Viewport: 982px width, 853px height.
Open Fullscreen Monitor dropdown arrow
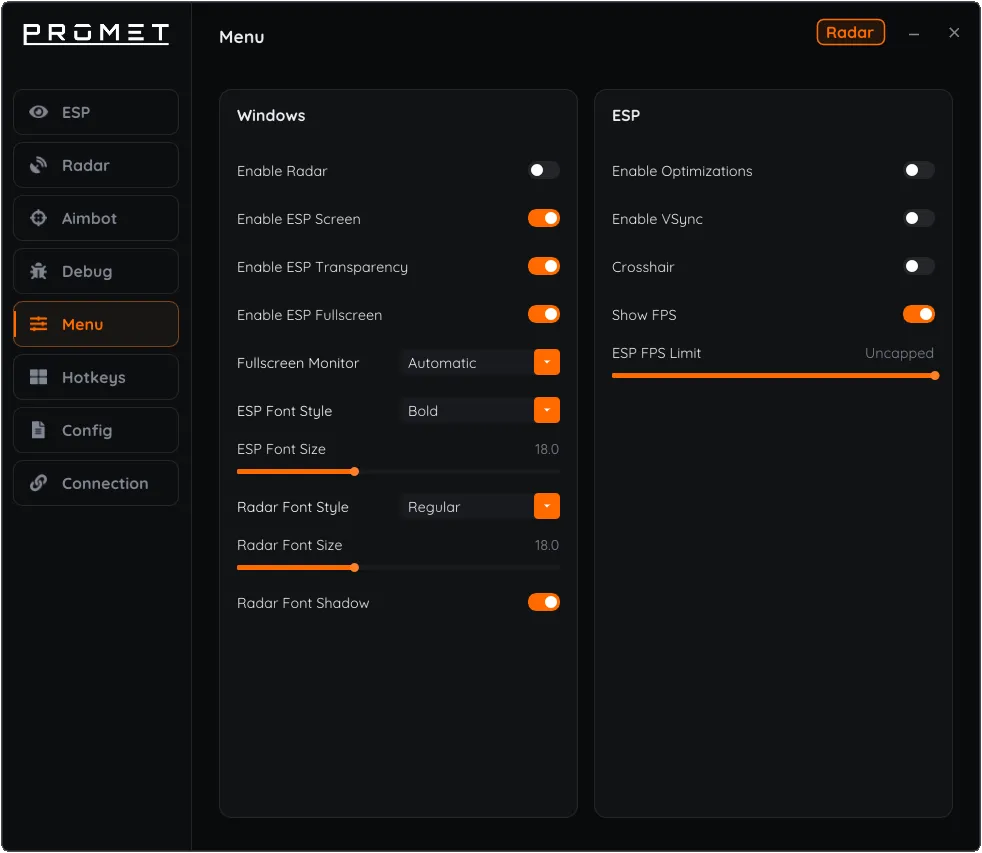click(x=547, y=362)
